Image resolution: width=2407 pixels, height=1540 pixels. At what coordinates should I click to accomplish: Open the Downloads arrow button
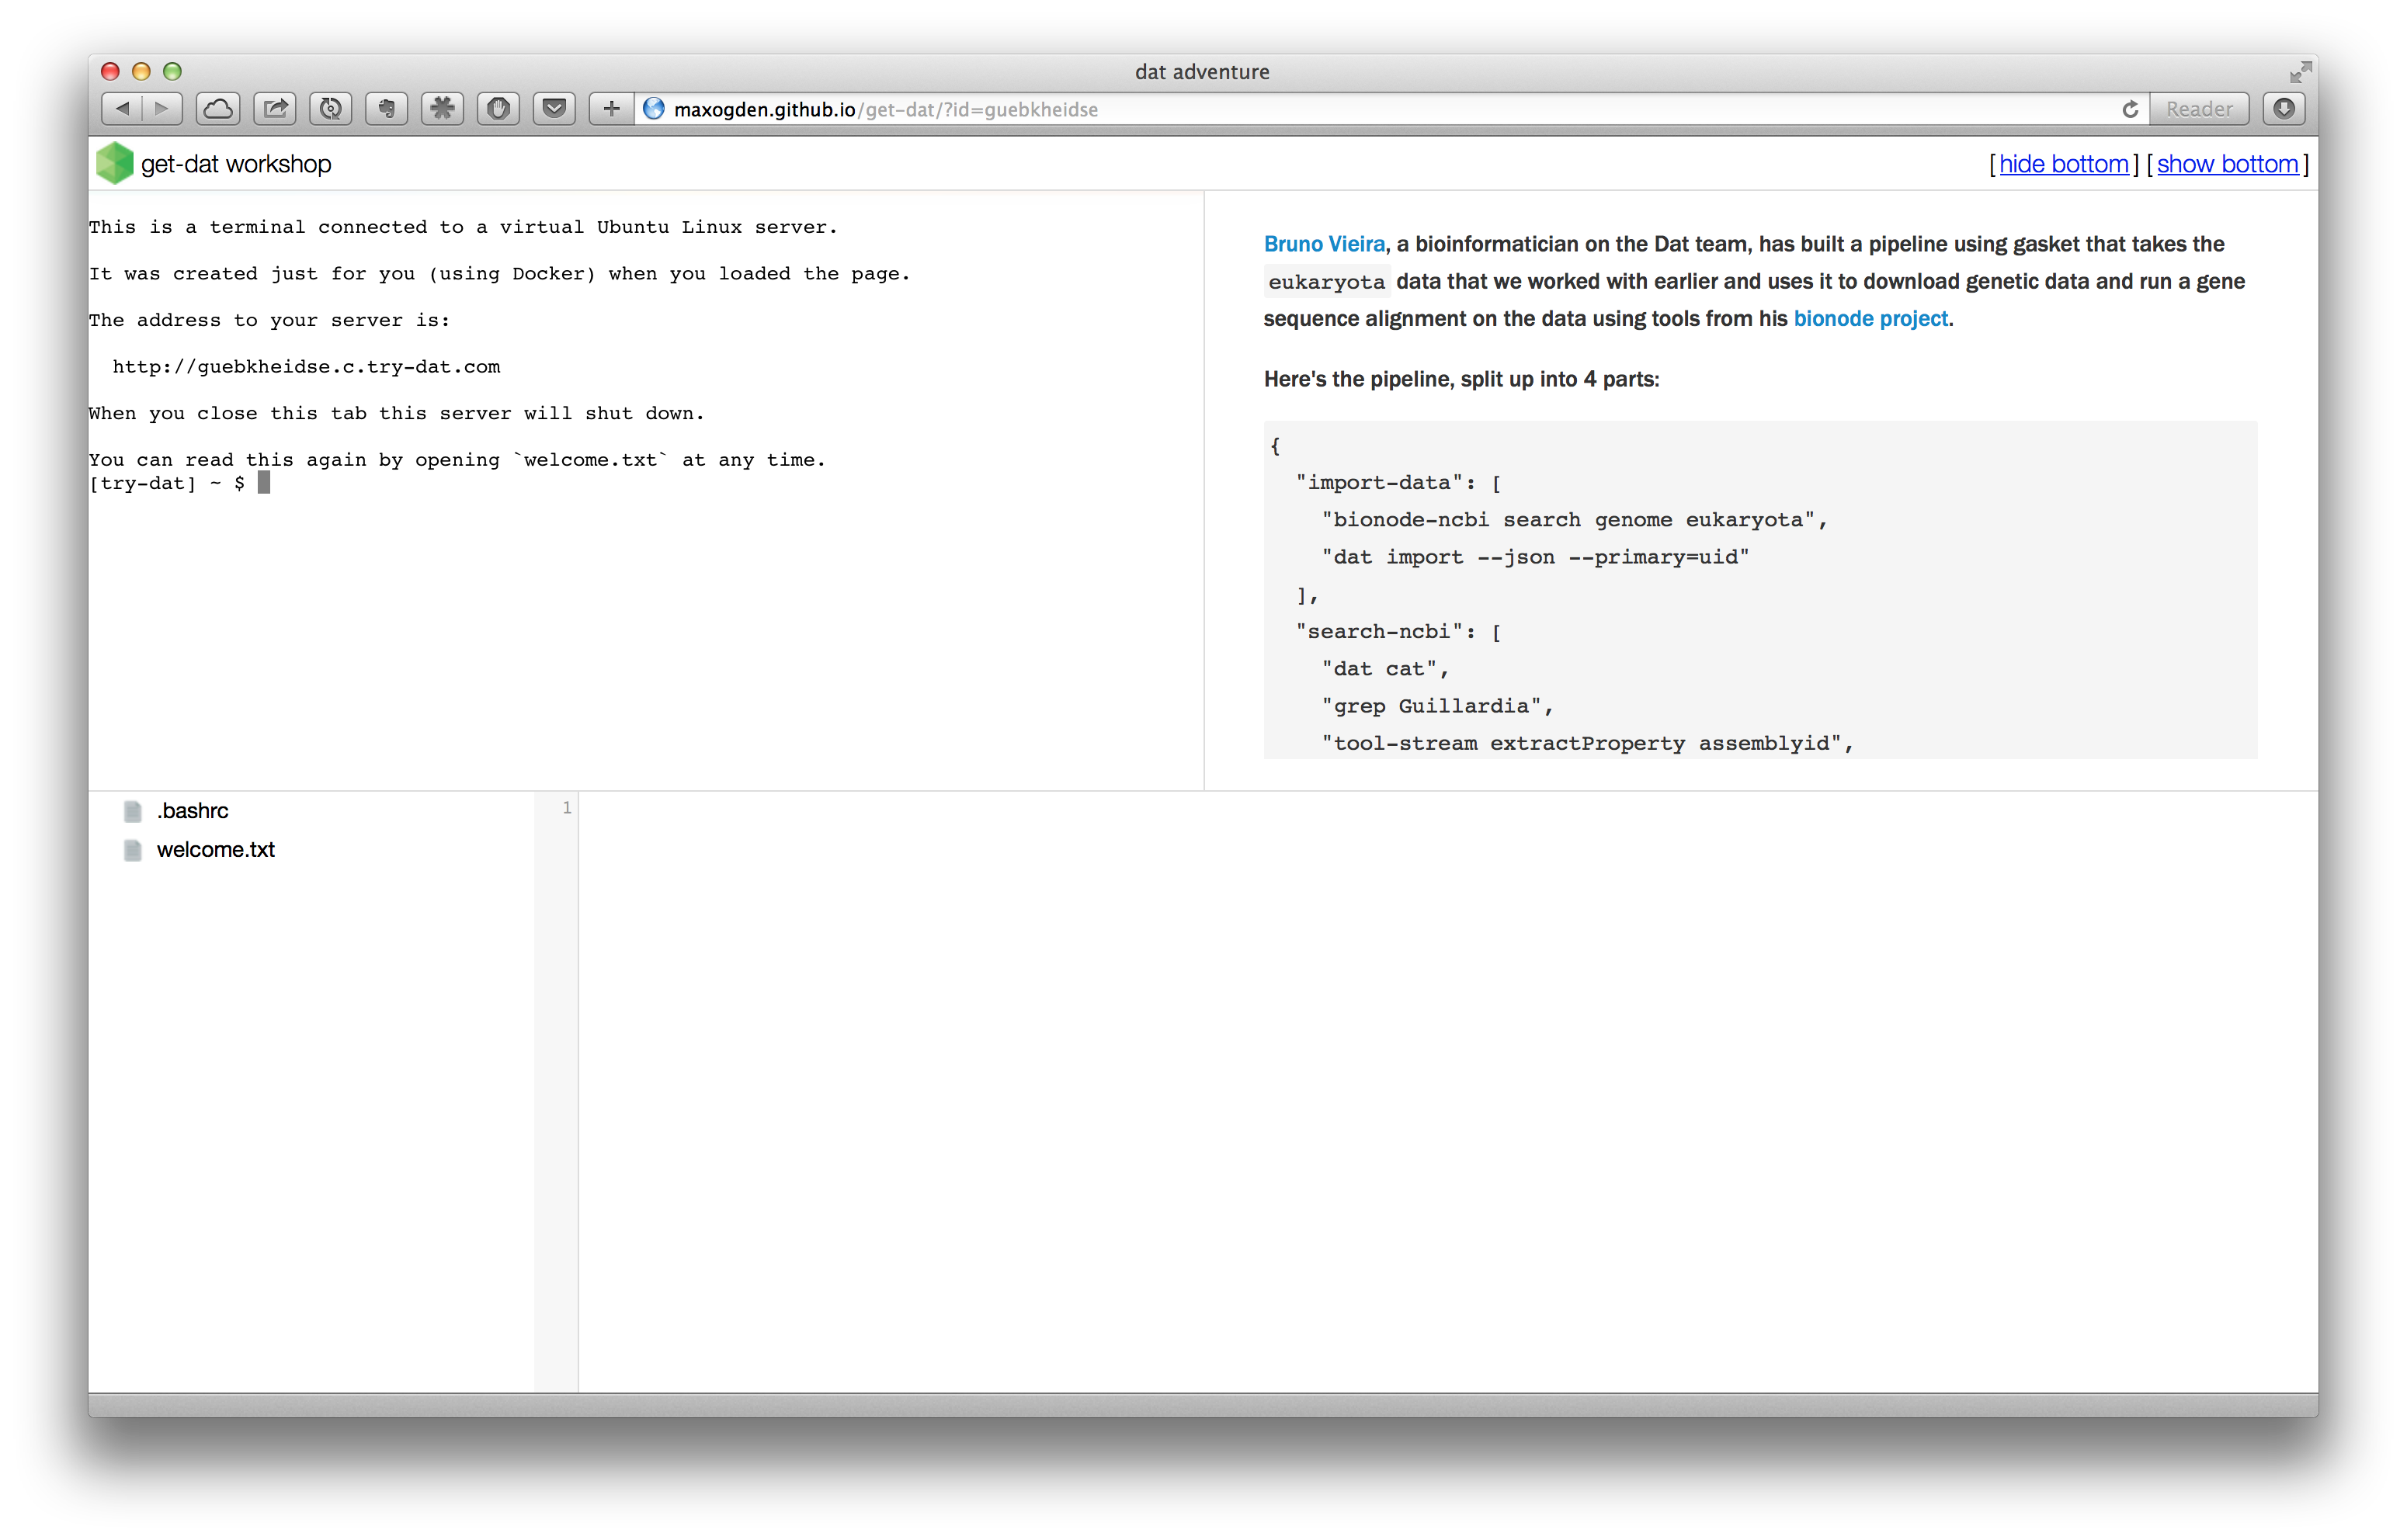(x=2284, y=109)
